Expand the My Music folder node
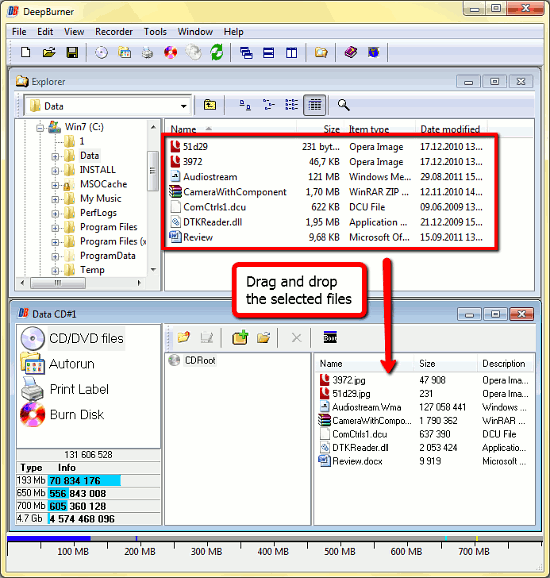This screenshot has height=578, width=550. (55, 200)
